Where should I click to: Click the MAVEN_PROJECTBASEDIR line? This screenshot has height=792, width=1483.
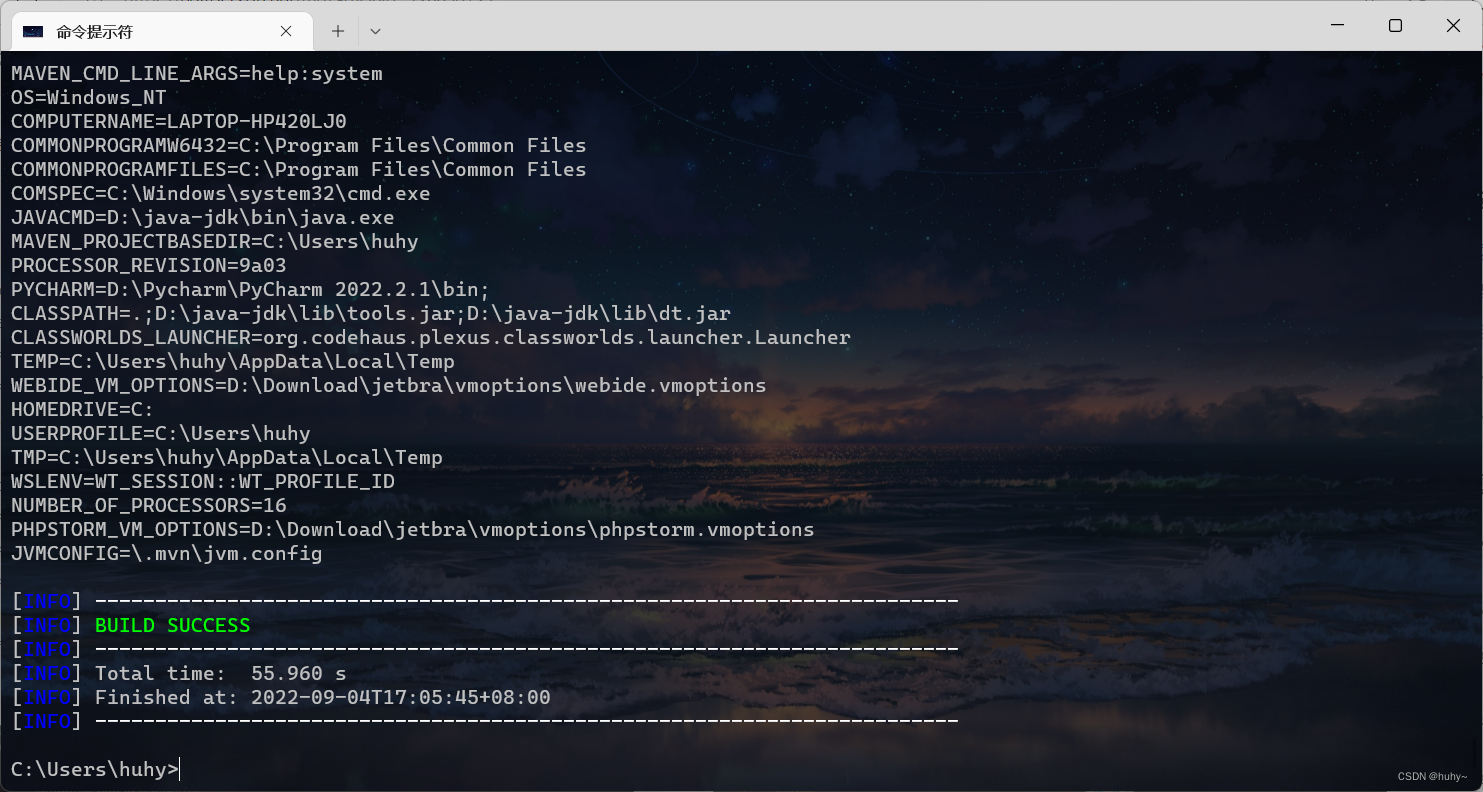click(x=215, y=241)
